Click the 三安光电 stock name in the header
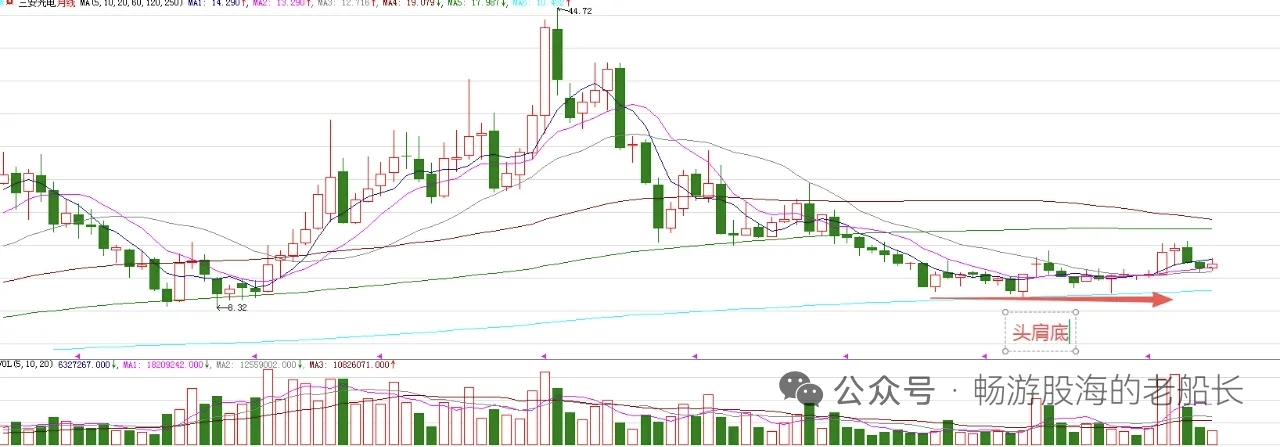Viewport: 1280px width, 447px height. click(37, 4)
